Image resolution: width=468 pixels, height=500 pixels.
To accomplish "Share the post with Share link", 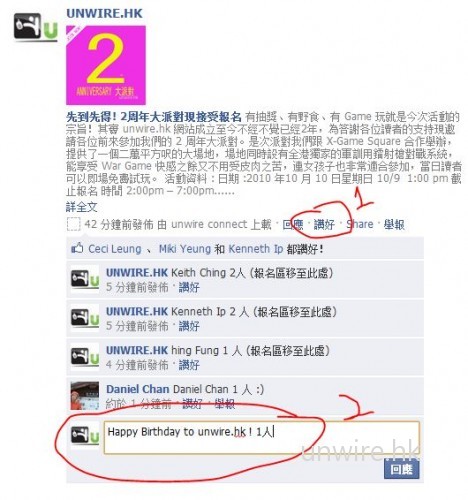I will click(360, 224).
